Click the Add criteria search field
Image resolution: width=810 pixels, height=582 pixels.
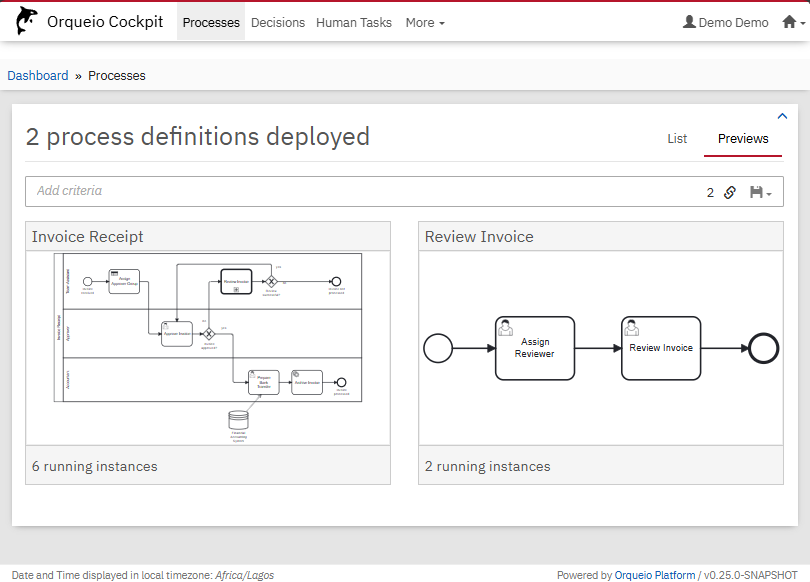[360, 191]
